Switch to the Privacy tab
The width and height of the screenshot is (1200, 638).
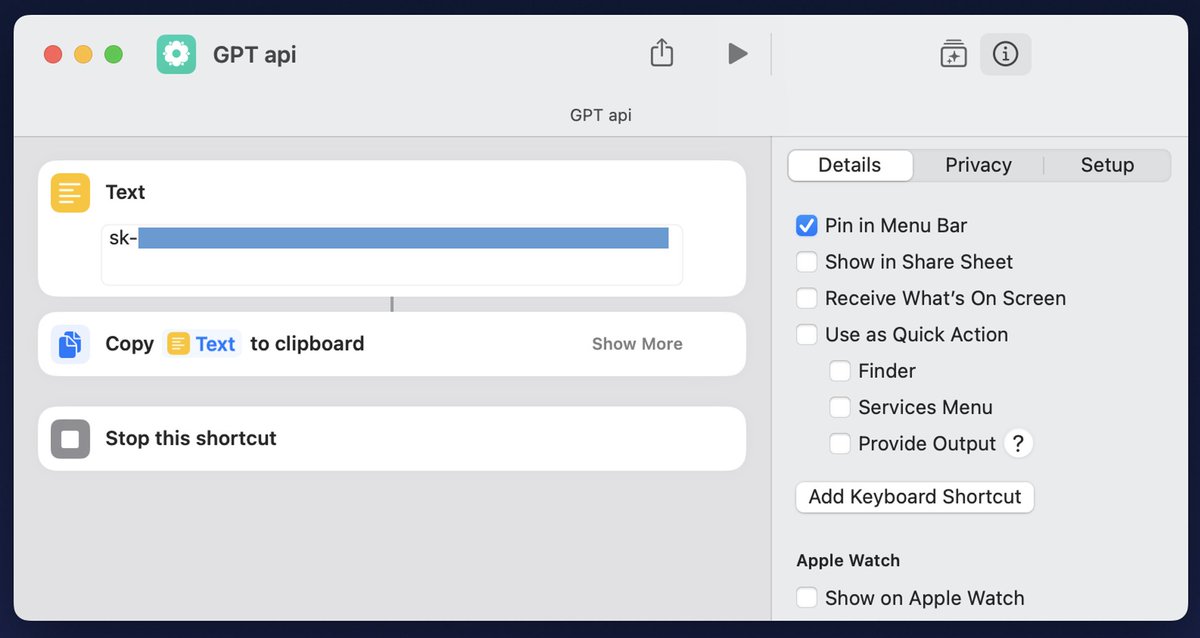point(978,165)
